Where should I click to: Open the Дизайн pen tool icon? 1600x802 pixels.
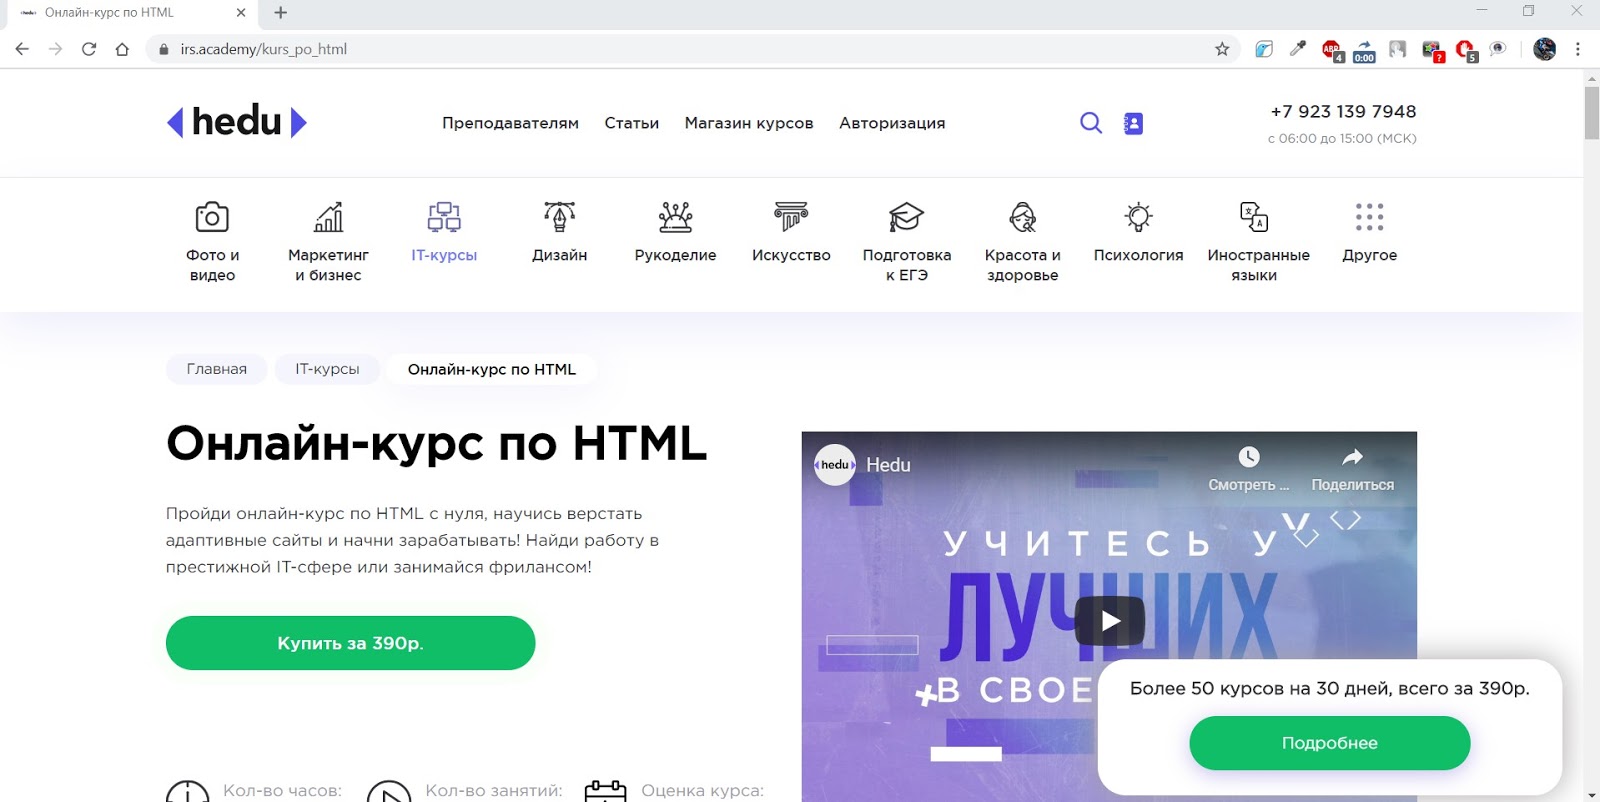[560, 217]
